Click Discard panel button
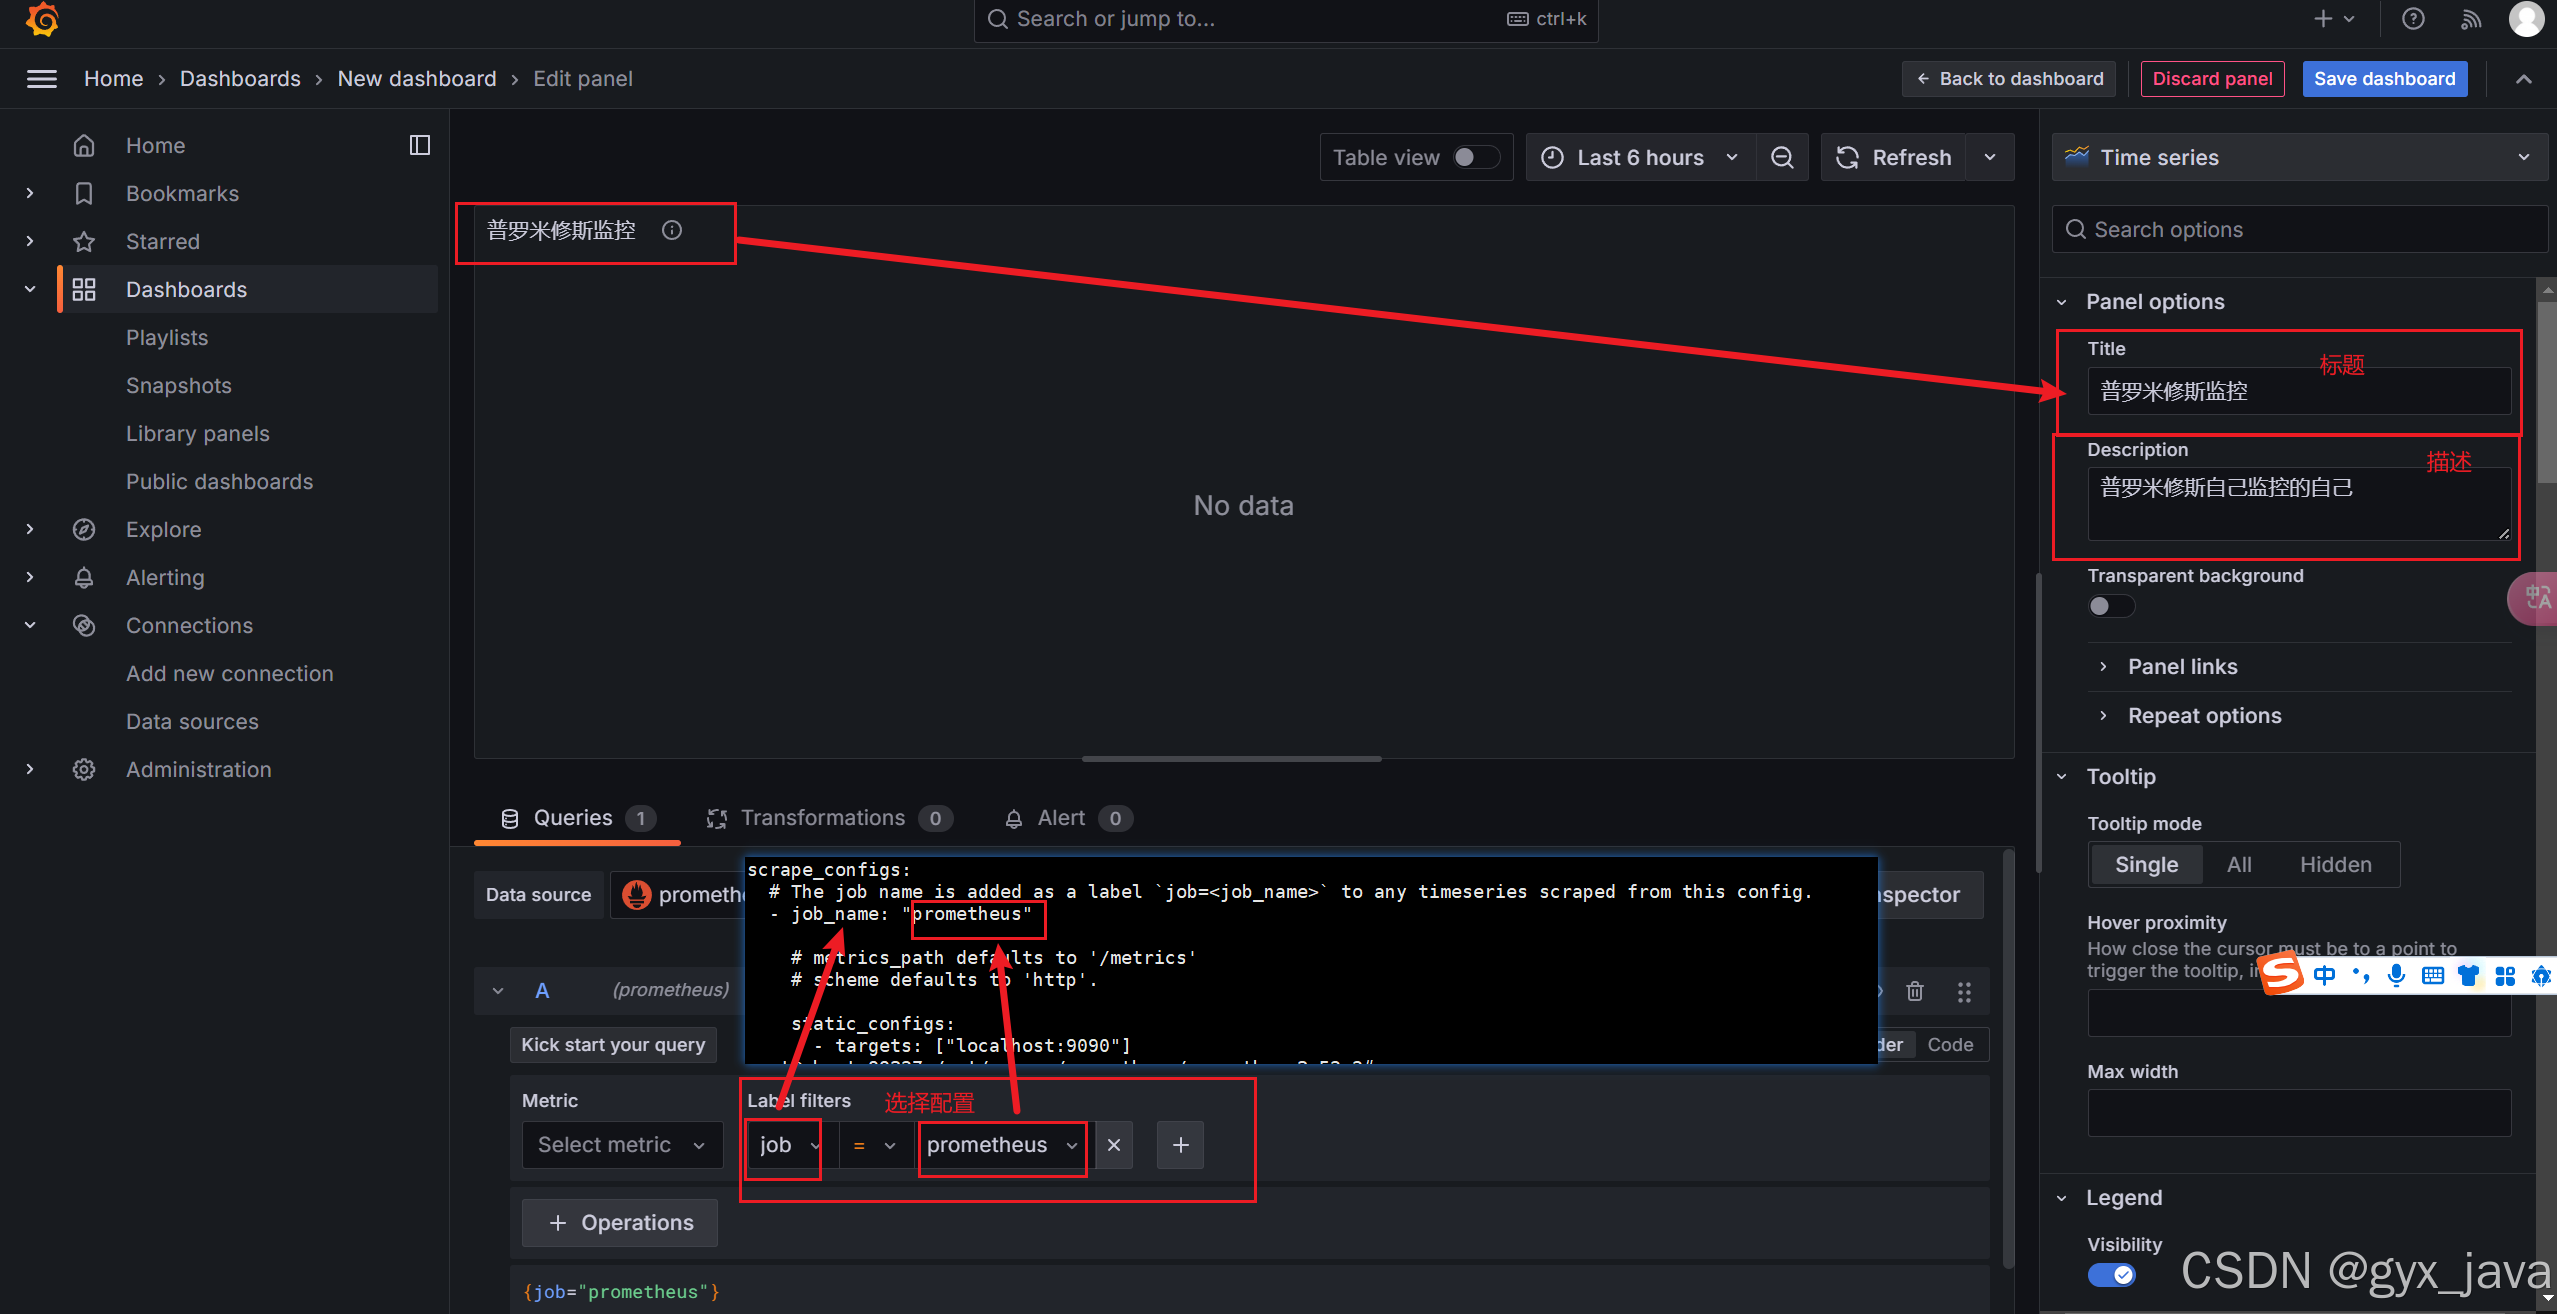The width and height of the screenshot is (2557, 1314). 2211,79
